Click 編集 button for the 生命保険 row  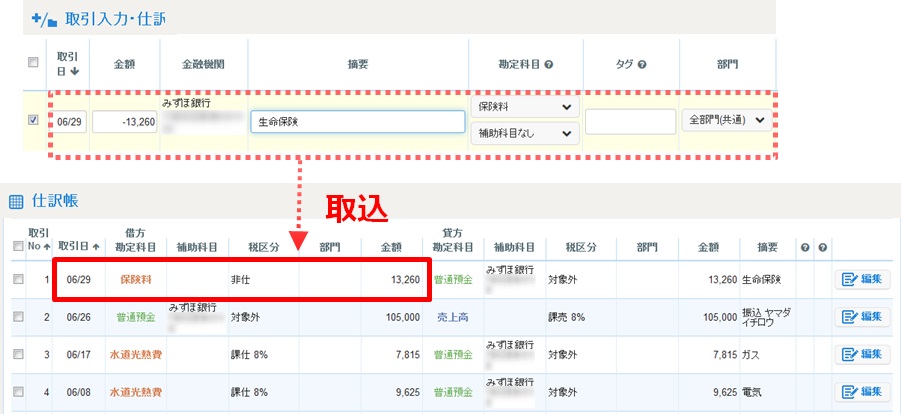tap(862, 280)
